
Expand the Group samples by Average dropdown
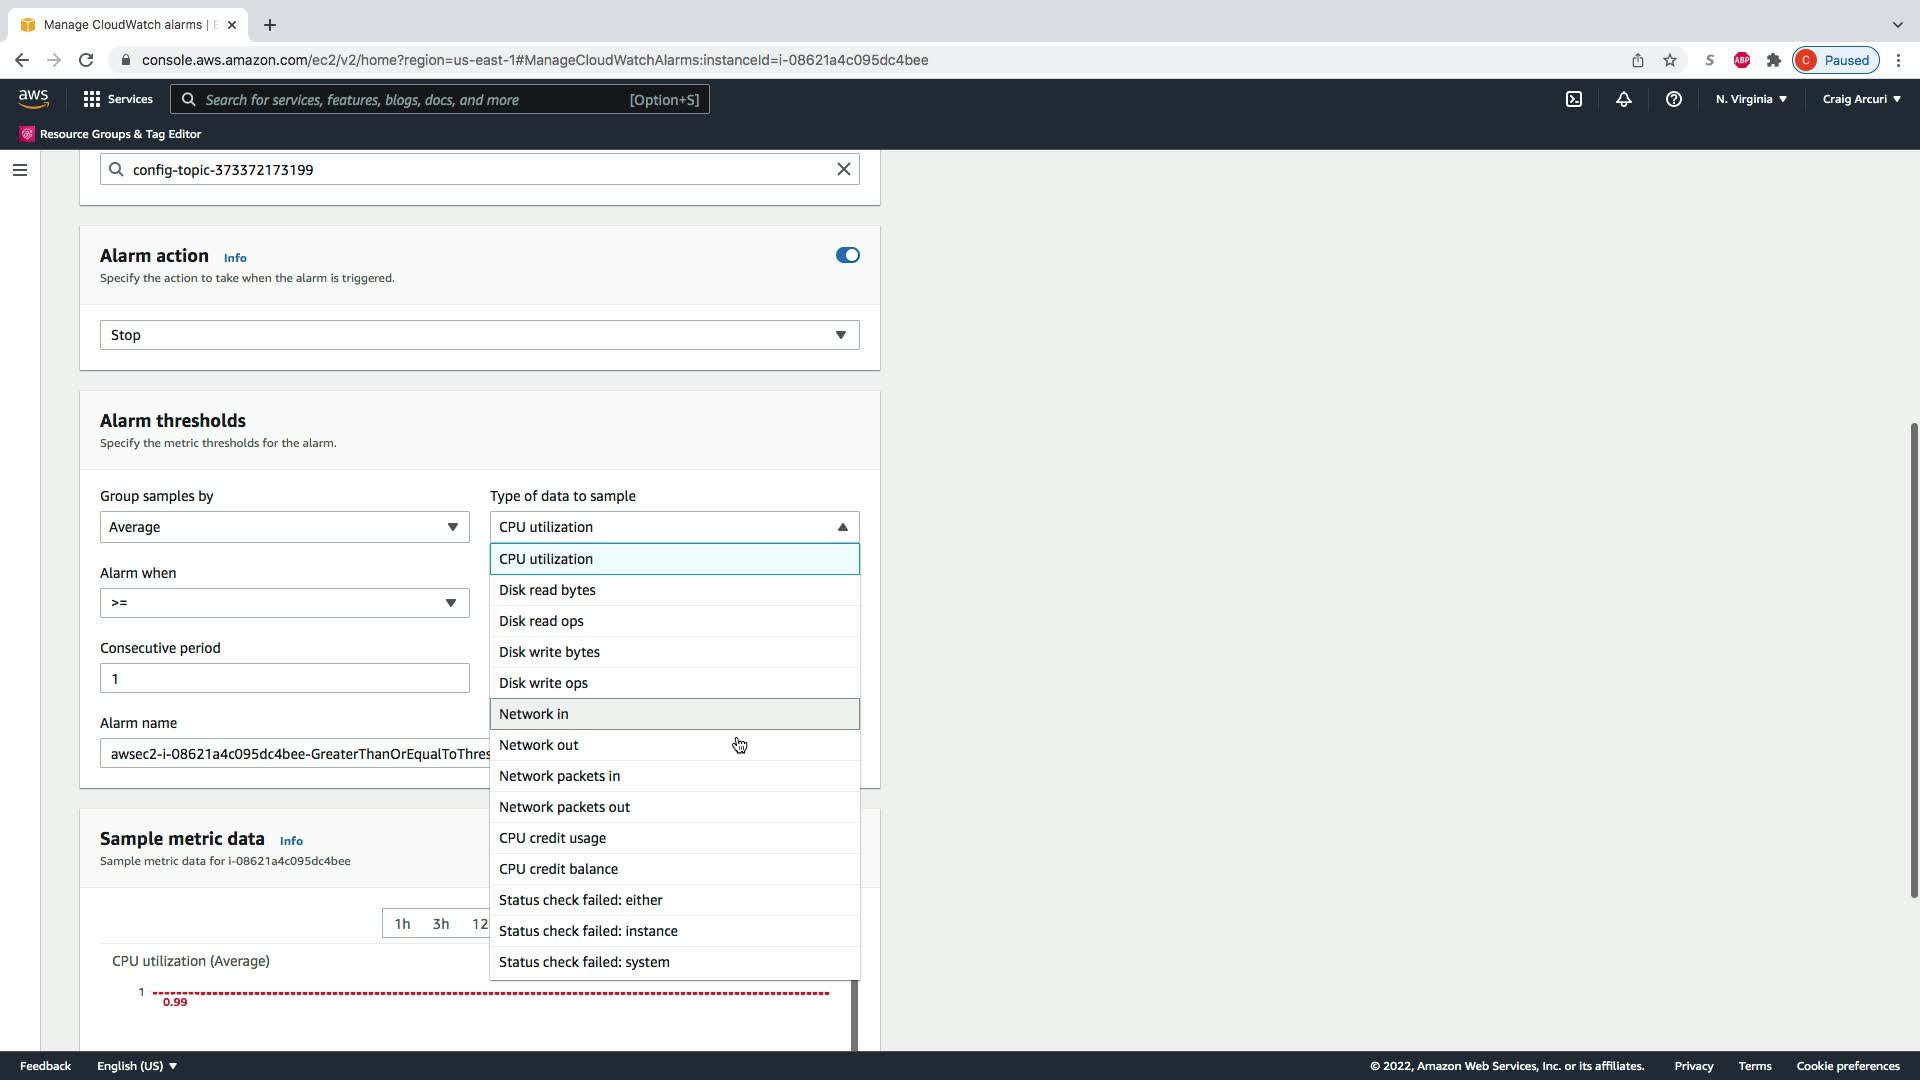pos(284,527)
